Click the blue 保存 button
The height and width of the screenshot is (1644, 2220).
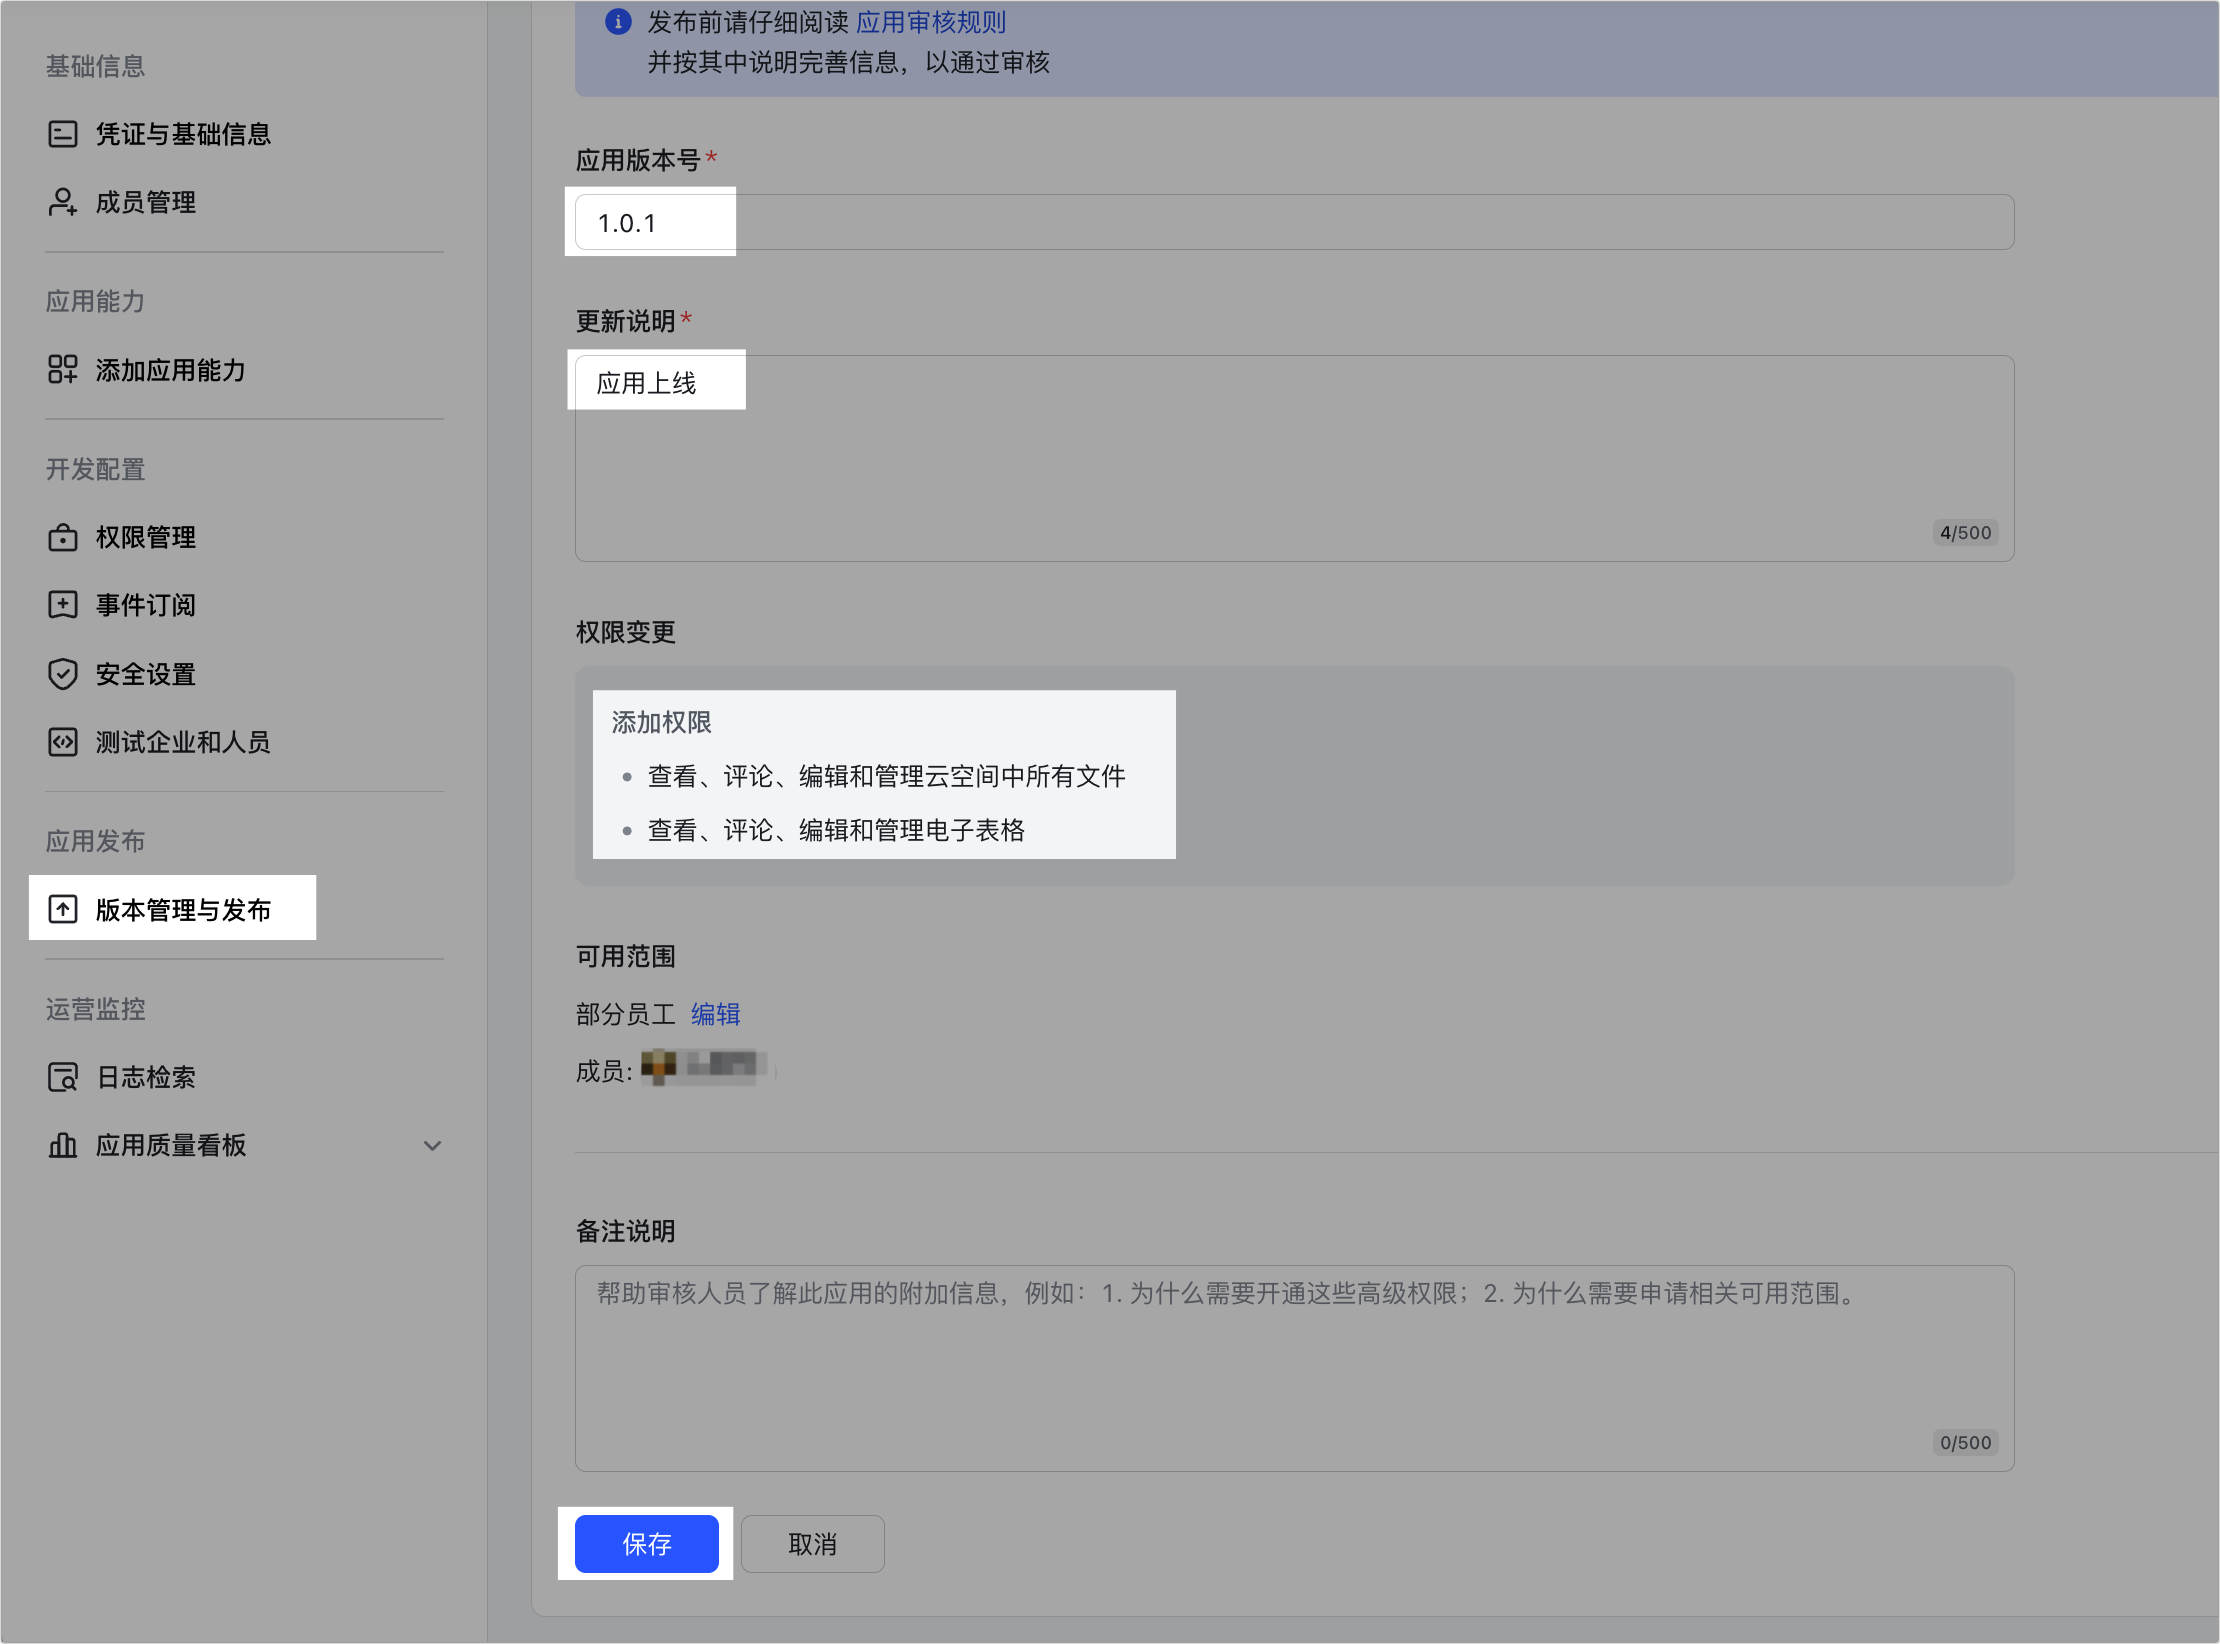coord(645,1543)
